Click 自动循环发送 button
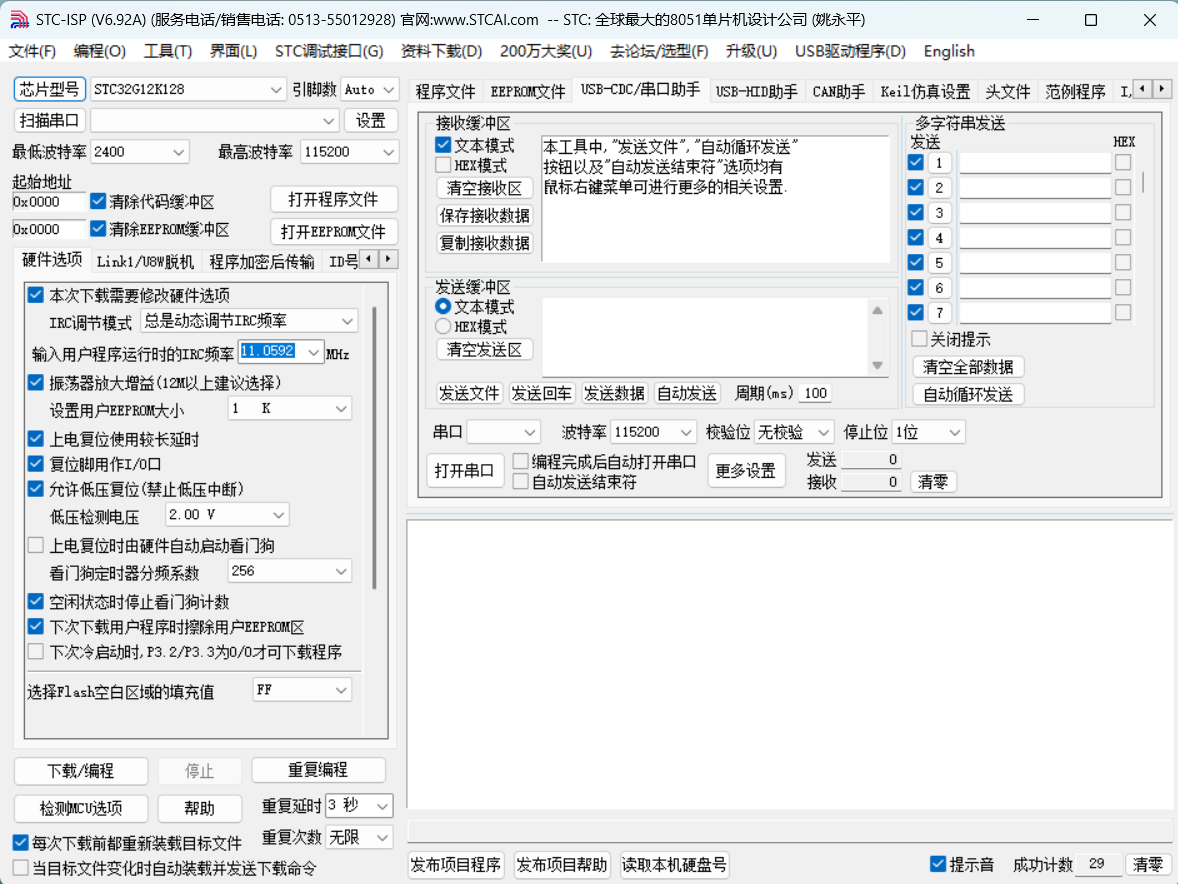The height and width of the screenshot is (884, 1178). coord(968,394)
